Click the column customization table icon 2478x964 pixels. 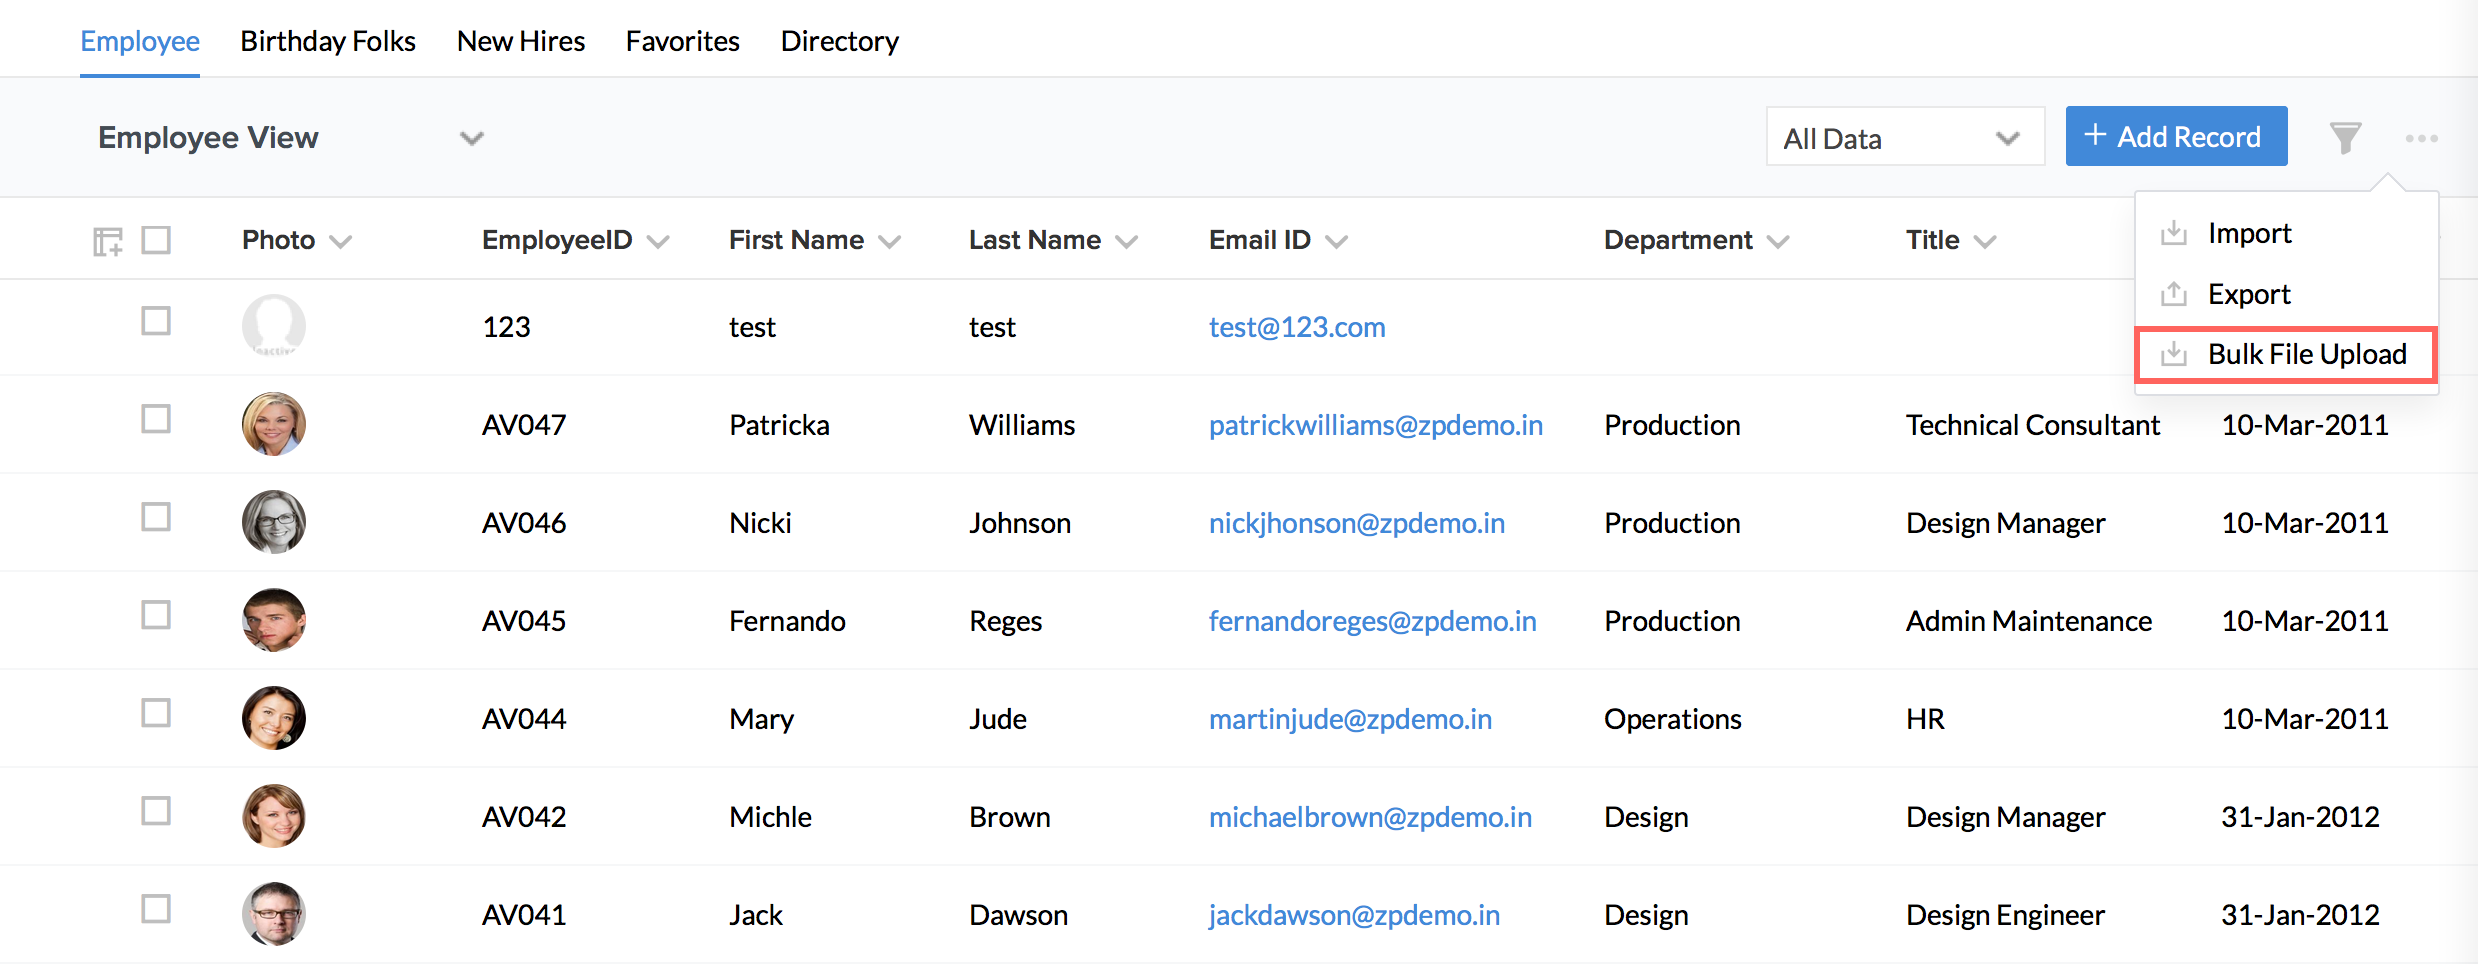tap(107, 241)
